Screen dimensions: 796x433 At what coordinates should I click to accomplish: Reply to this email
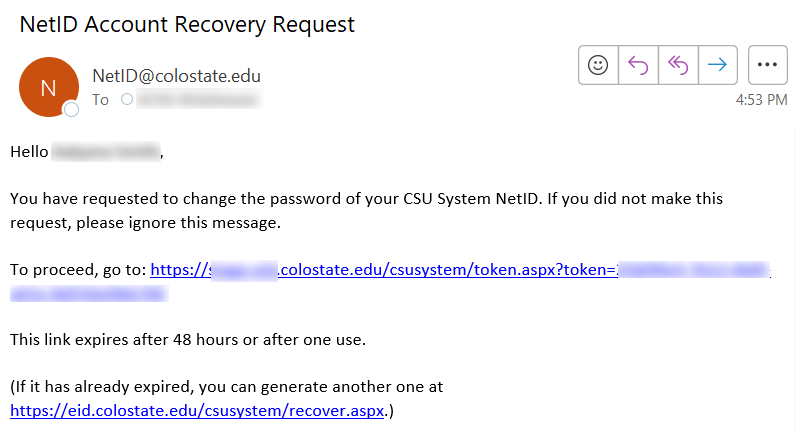tap(638, 65)
